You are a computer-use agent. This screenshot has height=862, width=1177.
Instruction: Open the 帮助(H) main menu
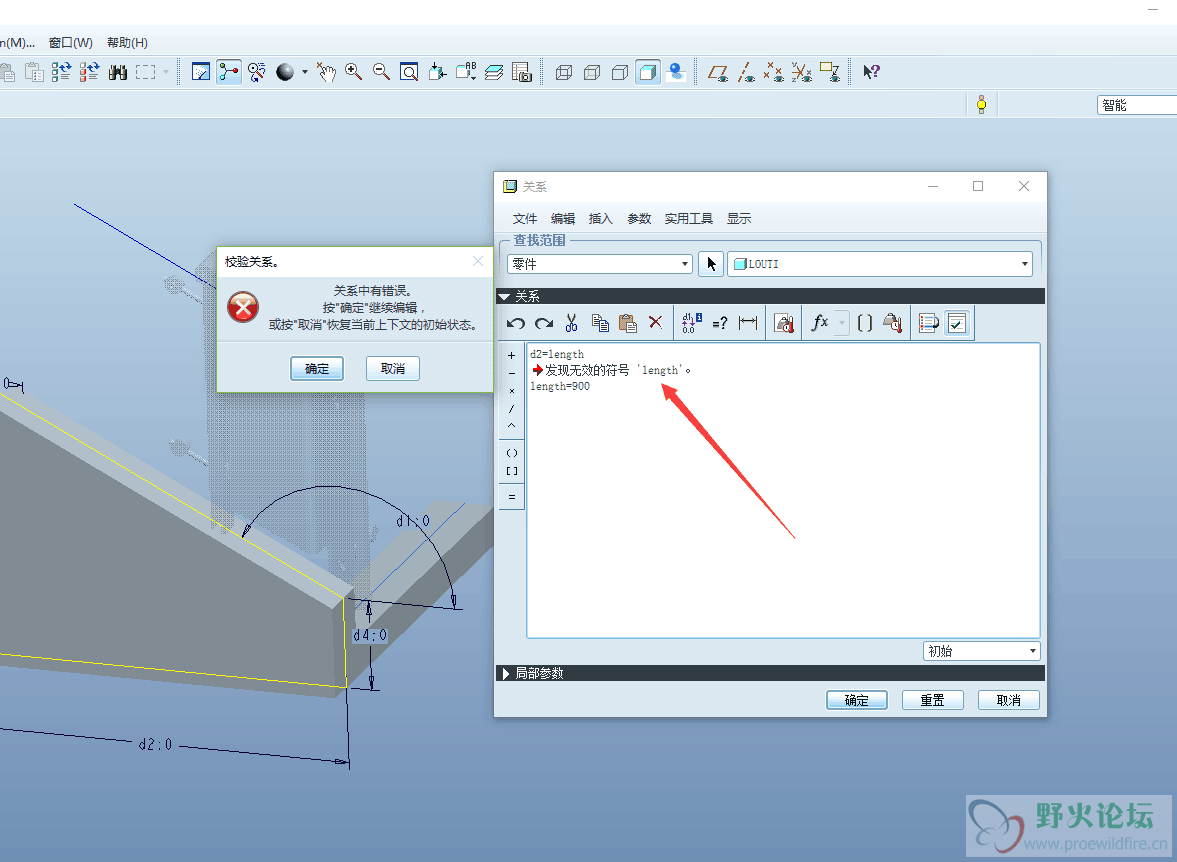(128, 43)
